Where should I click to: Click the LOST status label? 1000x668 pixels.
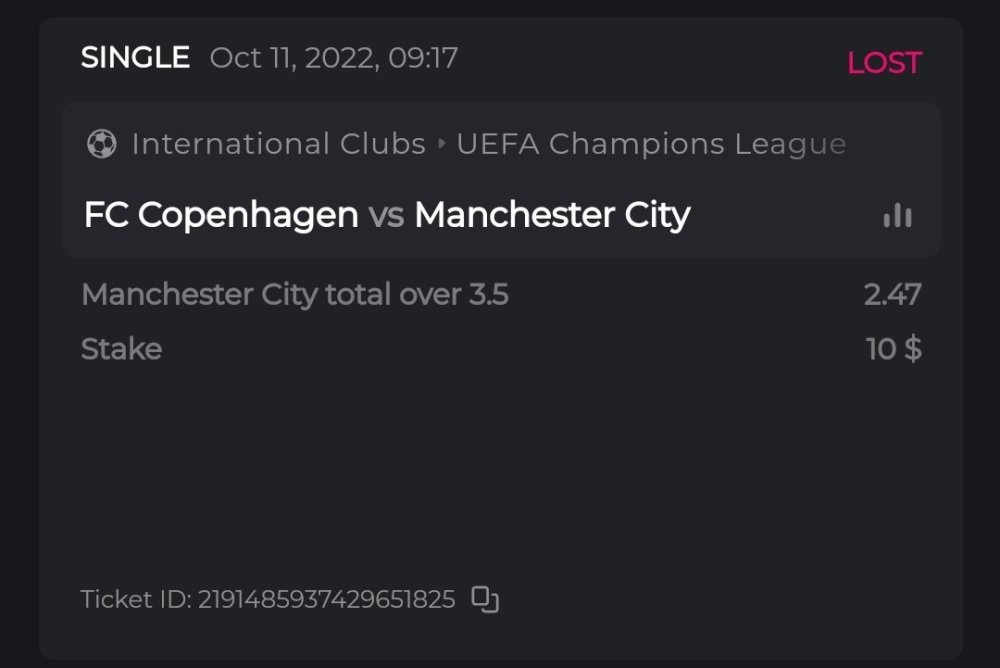click(x=884, y=63)
